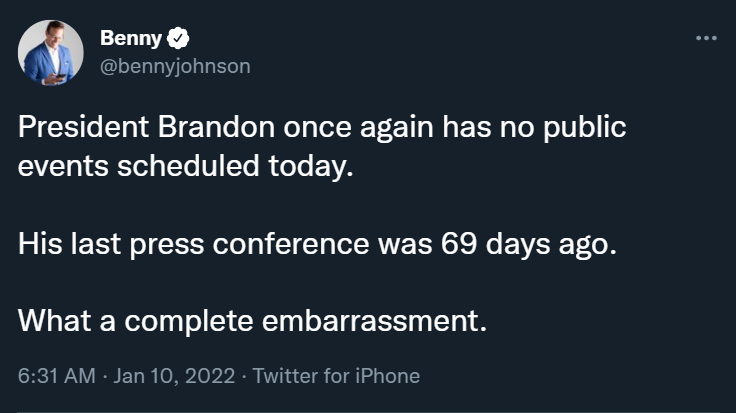This screenshot has width=736, height=413.
Task: Open the @bennyjohnson handle link
Action: click(175, 66)
